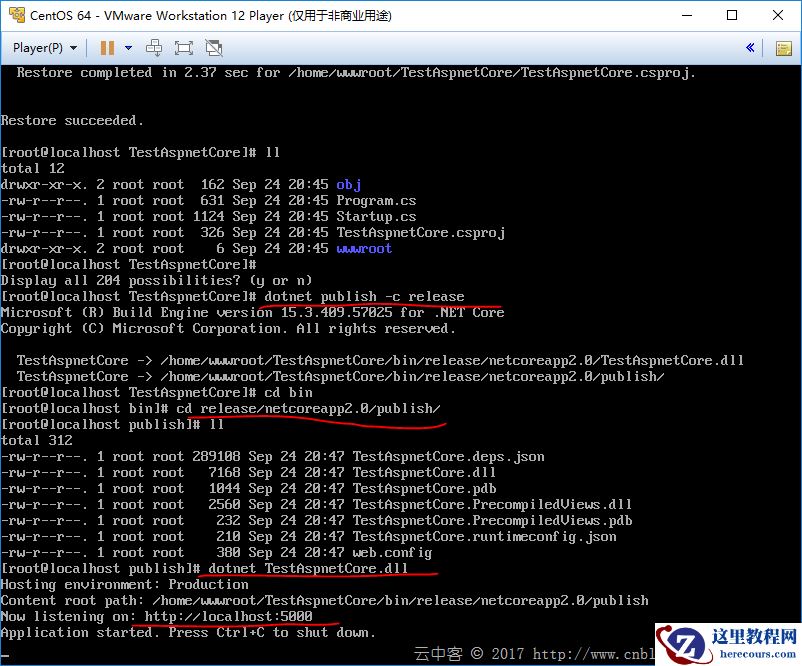Click 'Copyright (C) Microsoft Corporation' line

click(x=228, y=328)
